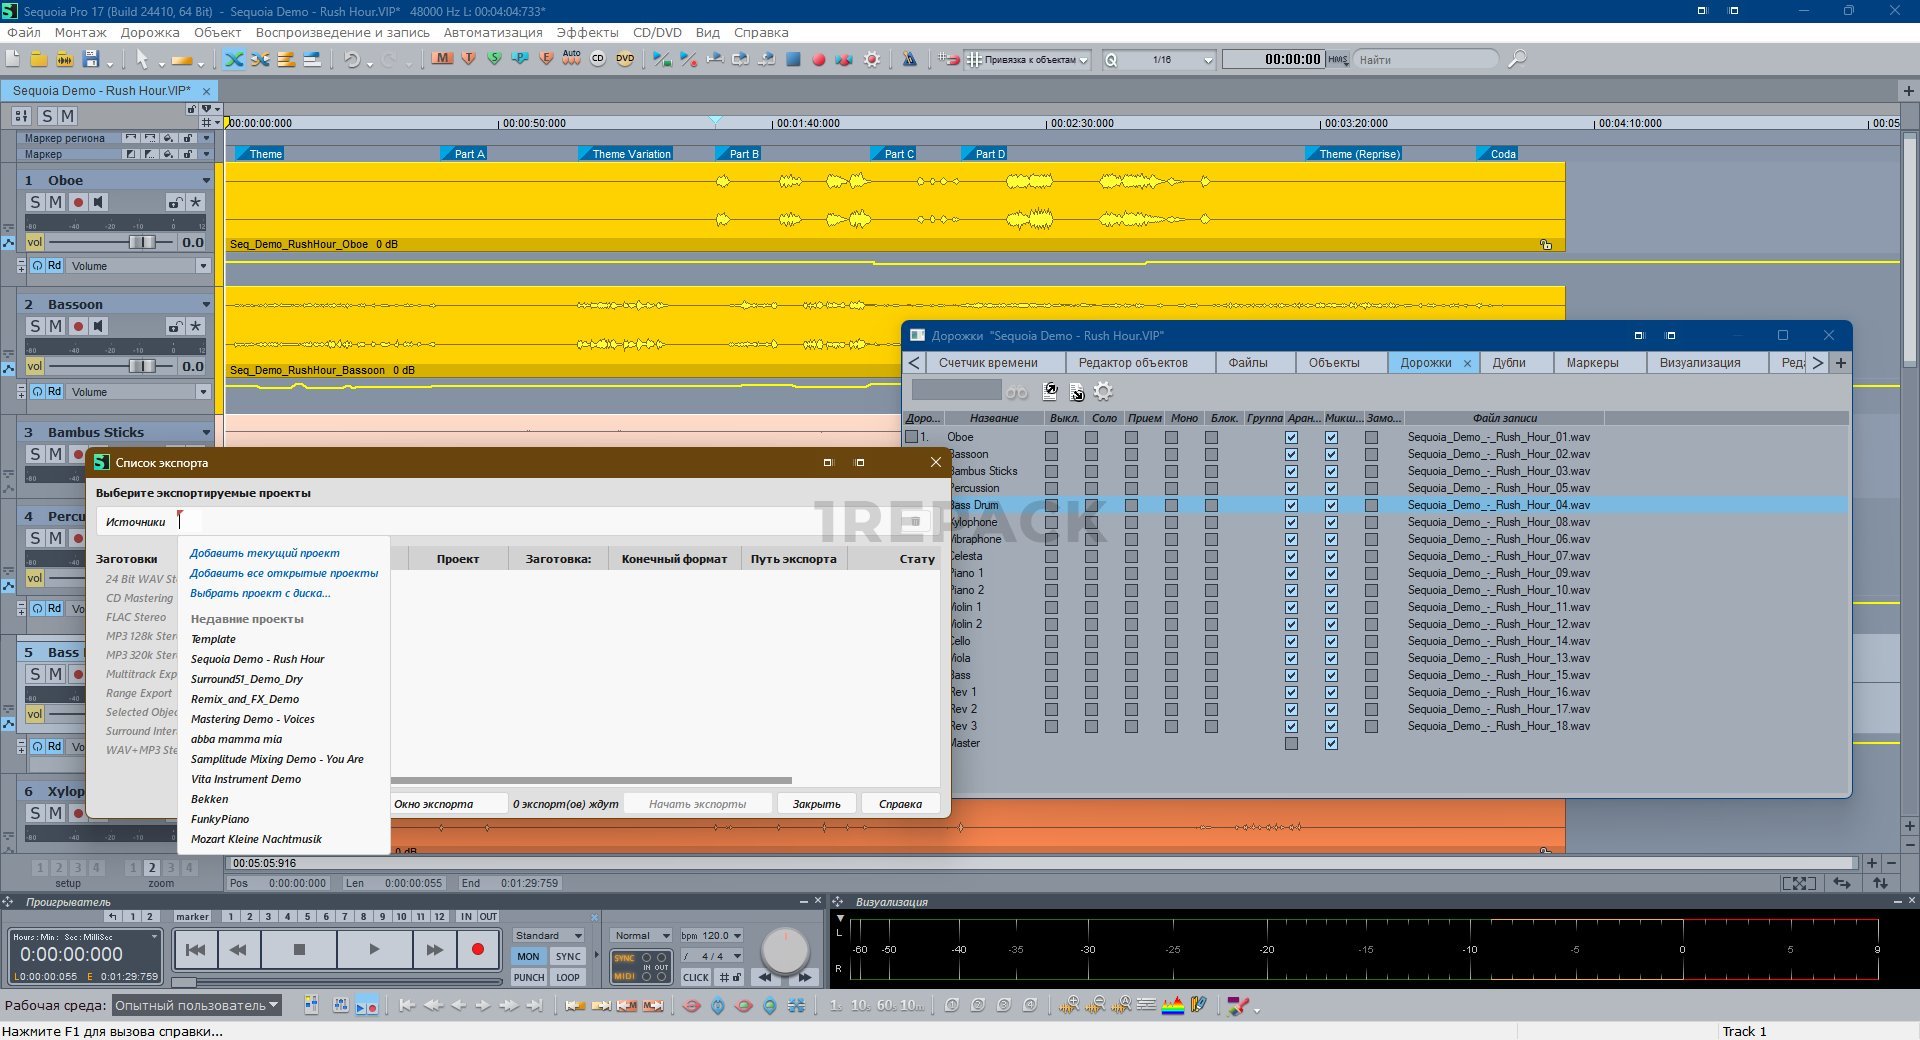
Task: Toggle the Oboe track lock icon
Action: [x=174, y=202]
